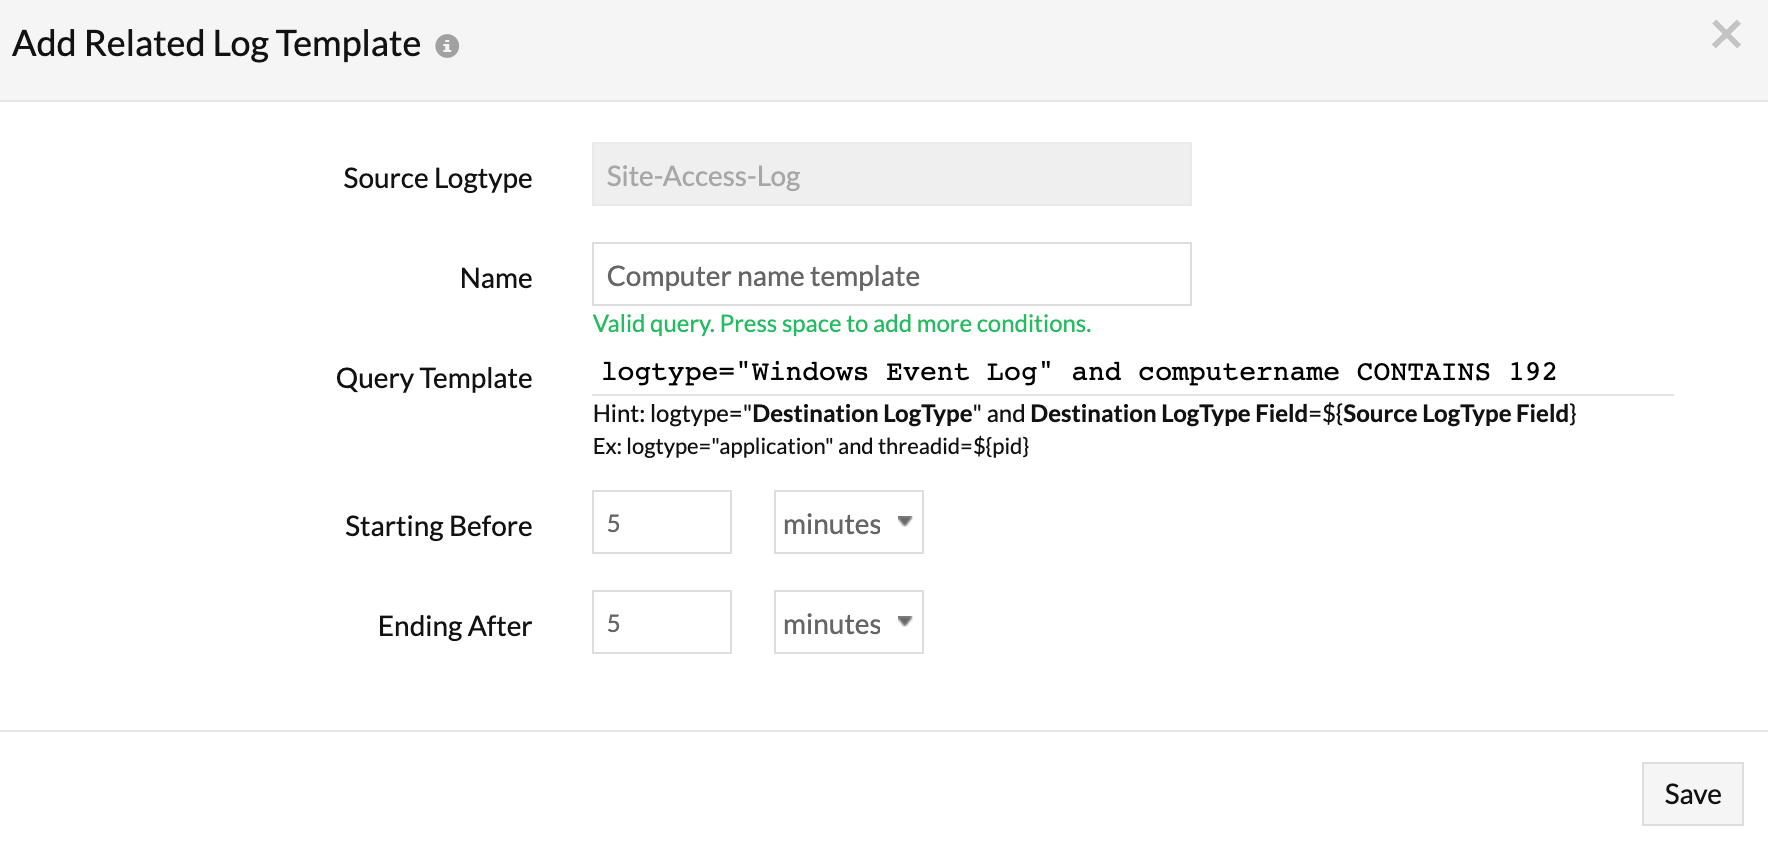Open the Starting Before minutes dropdown
The width and height of the screenshot is (1768, 850).
[x=848, y=523]
